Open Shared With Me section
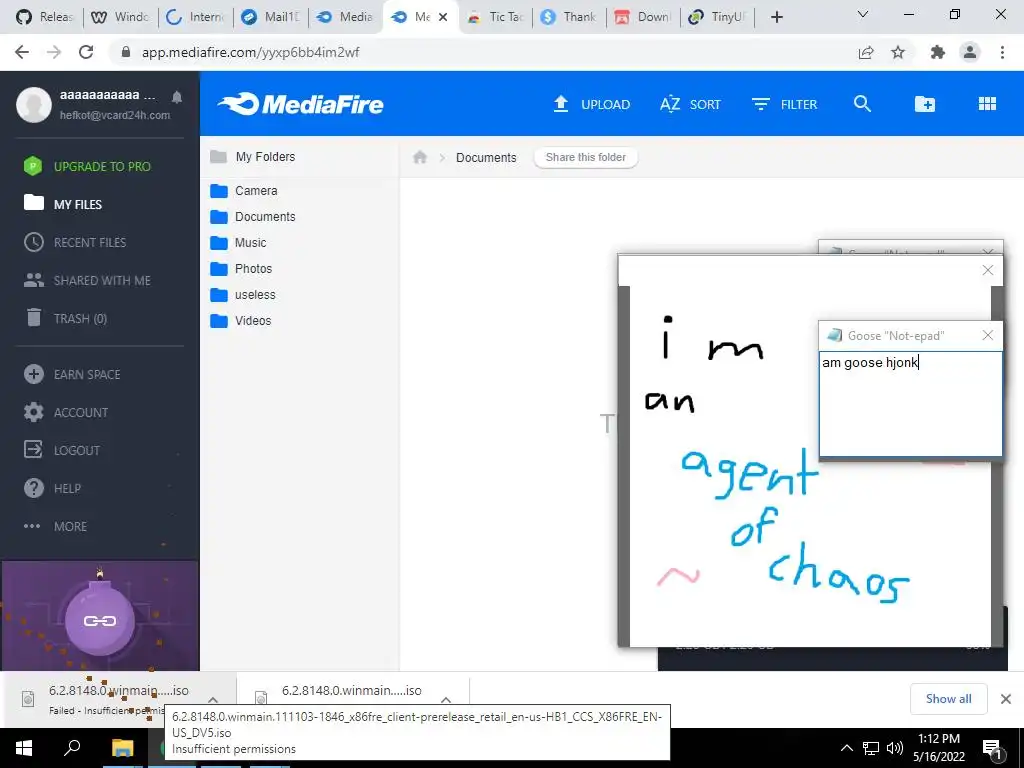Viewport: 1024px width, 768px height. 87,280
